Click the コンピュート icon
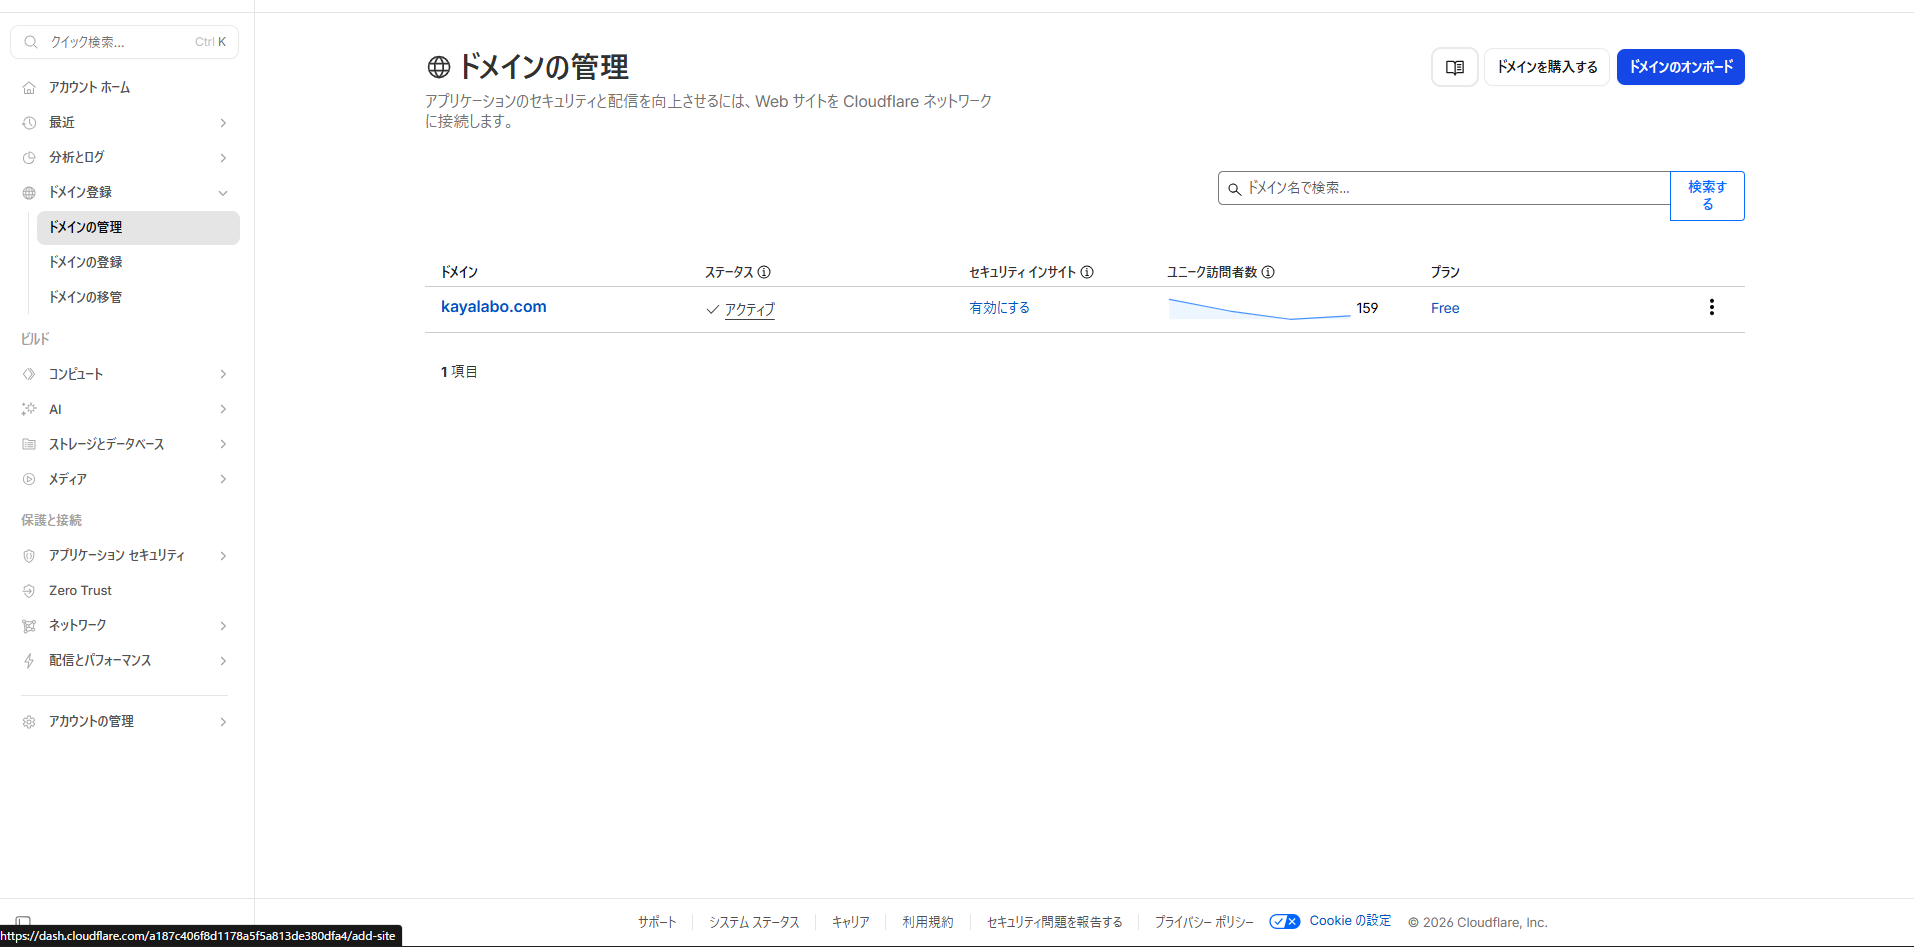 coord(29,374)
